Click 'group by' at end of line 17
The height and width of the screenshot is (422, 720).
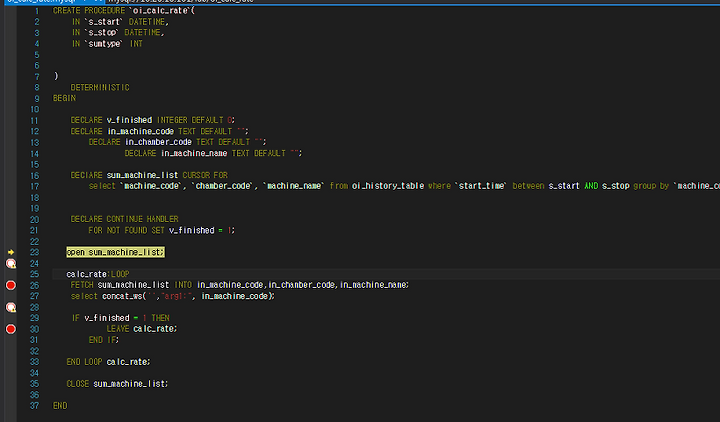pyautogui.click(x=651, y=186)
